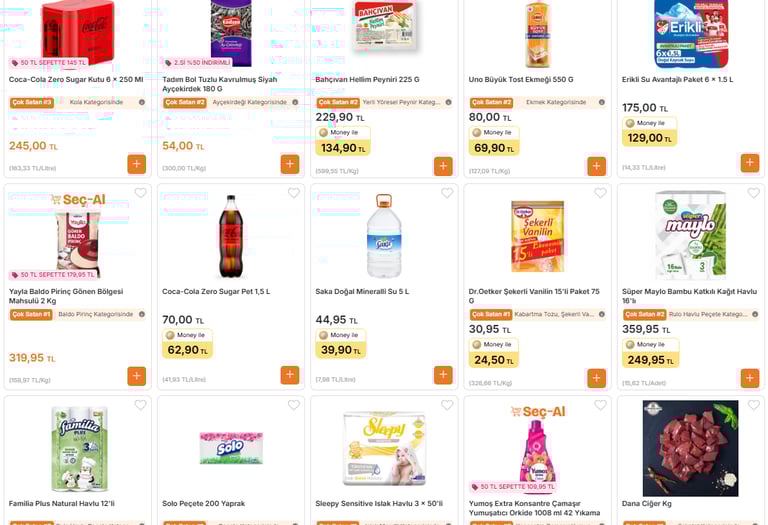768x525 pixels.
Task: Show info for Kola Kategorisinde best-seller badge
Action: pos(142,102)
